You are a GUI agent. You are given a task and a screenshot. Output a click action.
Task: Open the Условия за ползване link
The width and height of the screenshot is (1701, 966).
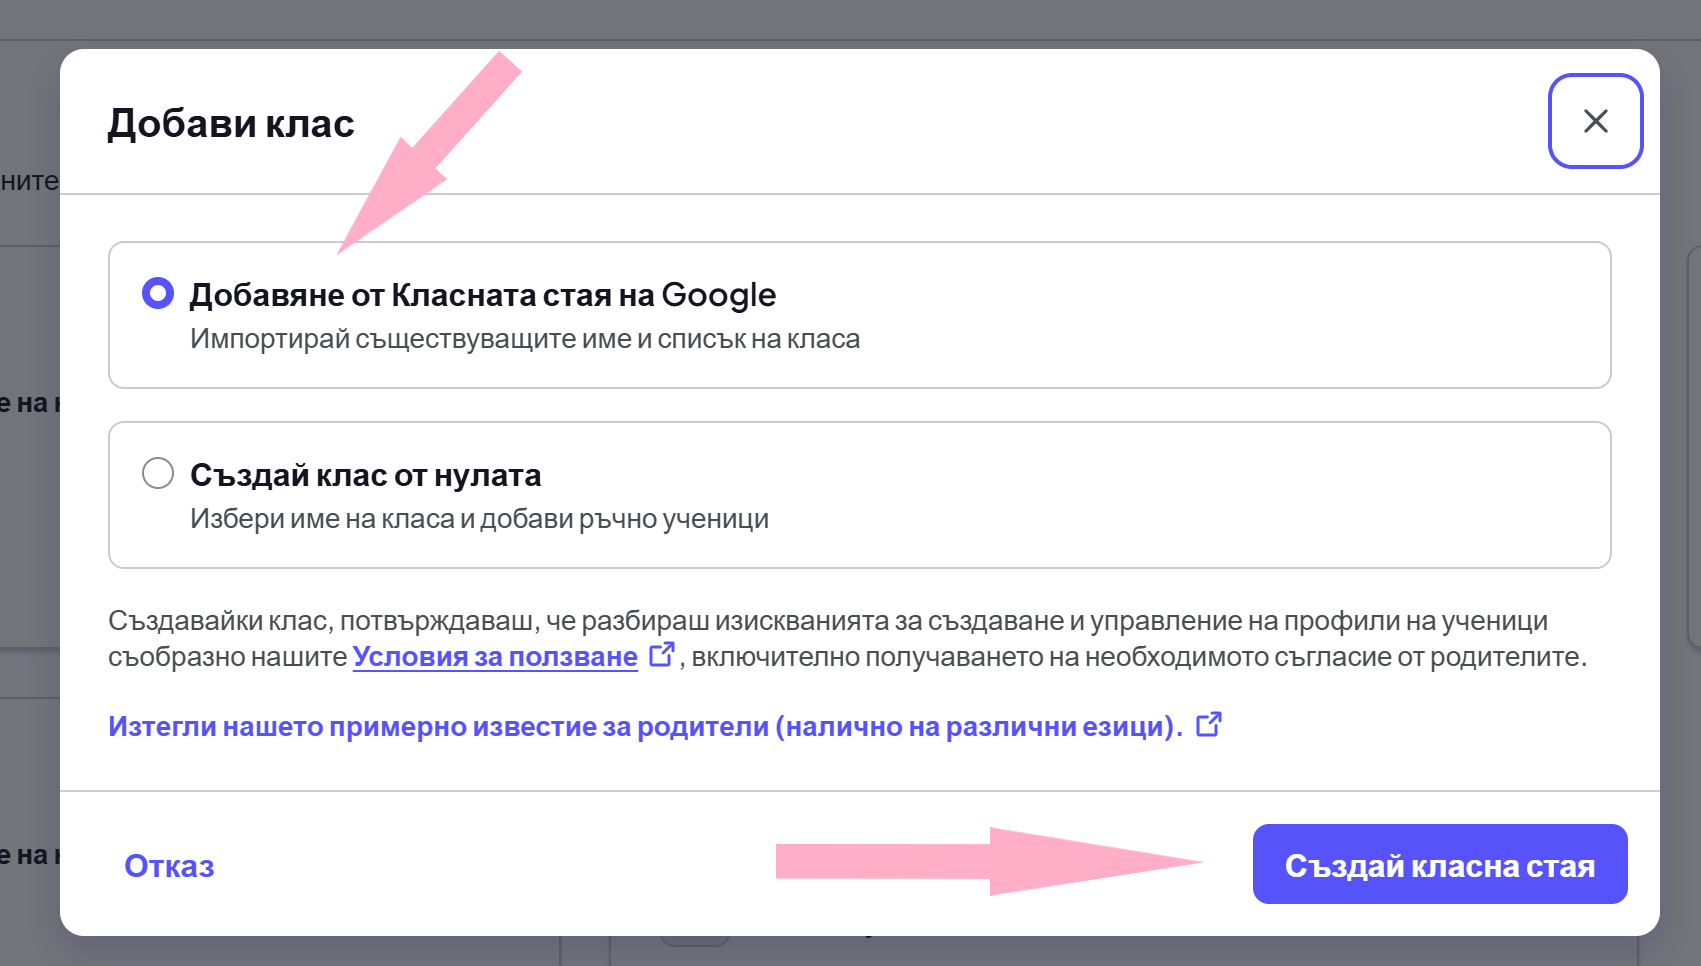pyautogui.click(x=495, y=657)
